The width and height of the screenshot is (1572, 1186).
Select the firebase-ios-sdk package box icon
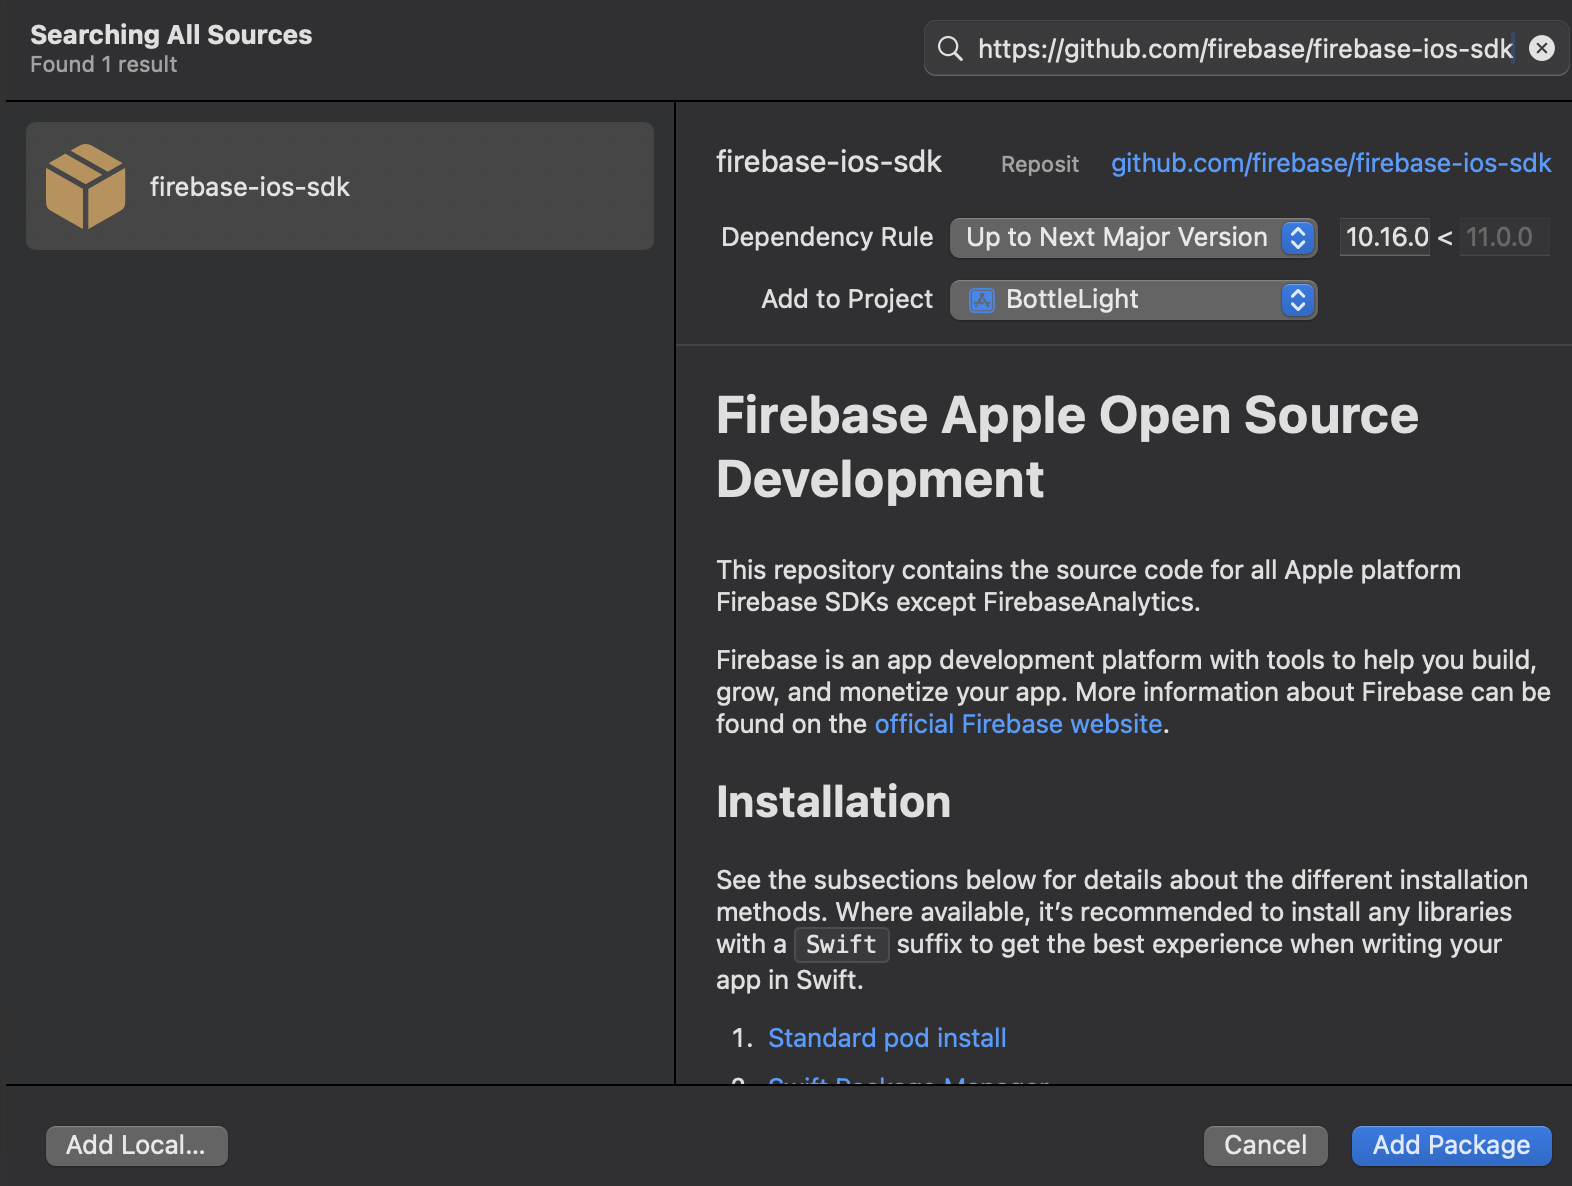click(x=86, y=186)
